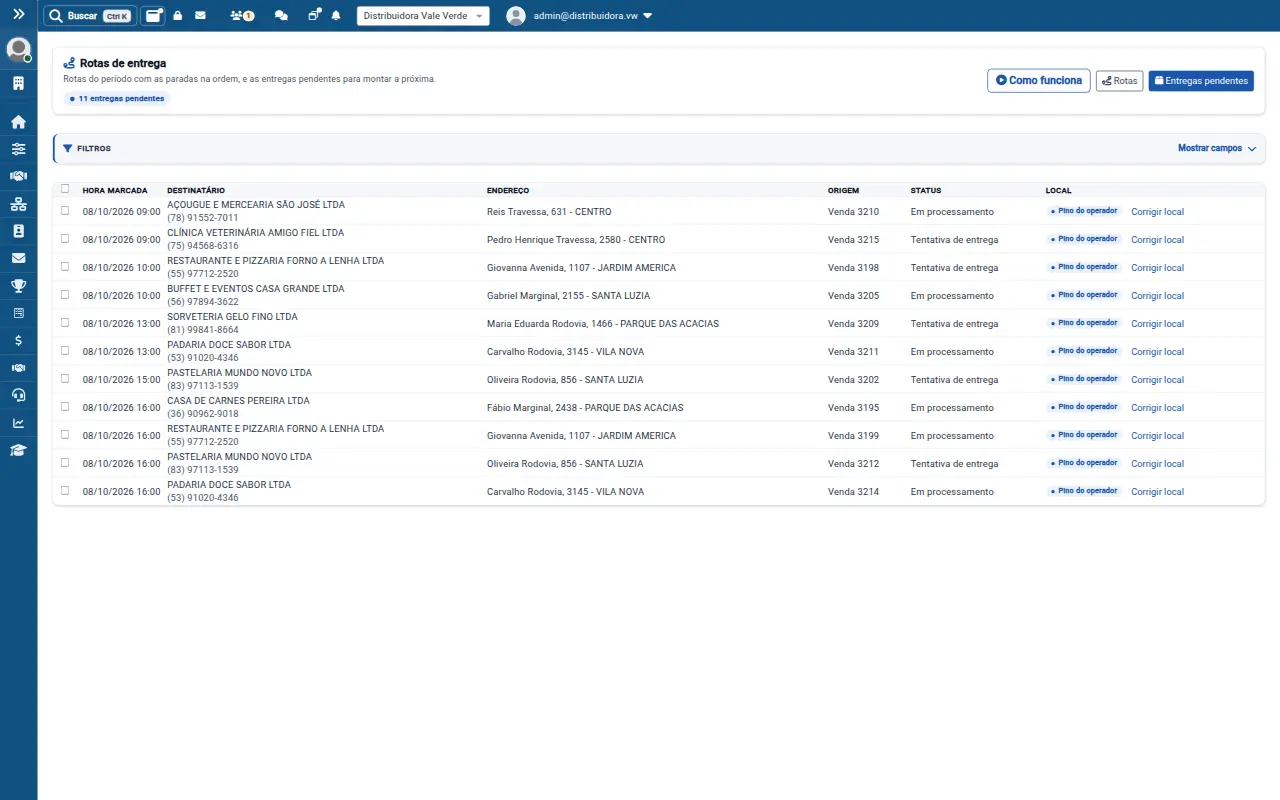1280x800 pixels.
Task: Open the lower handshake icon in the sidebar
Action: coord(18,368)
